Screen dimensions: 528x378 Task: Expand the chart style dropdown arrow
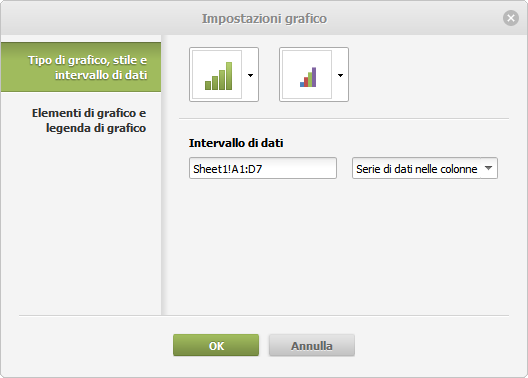click(x=340, y=75)
